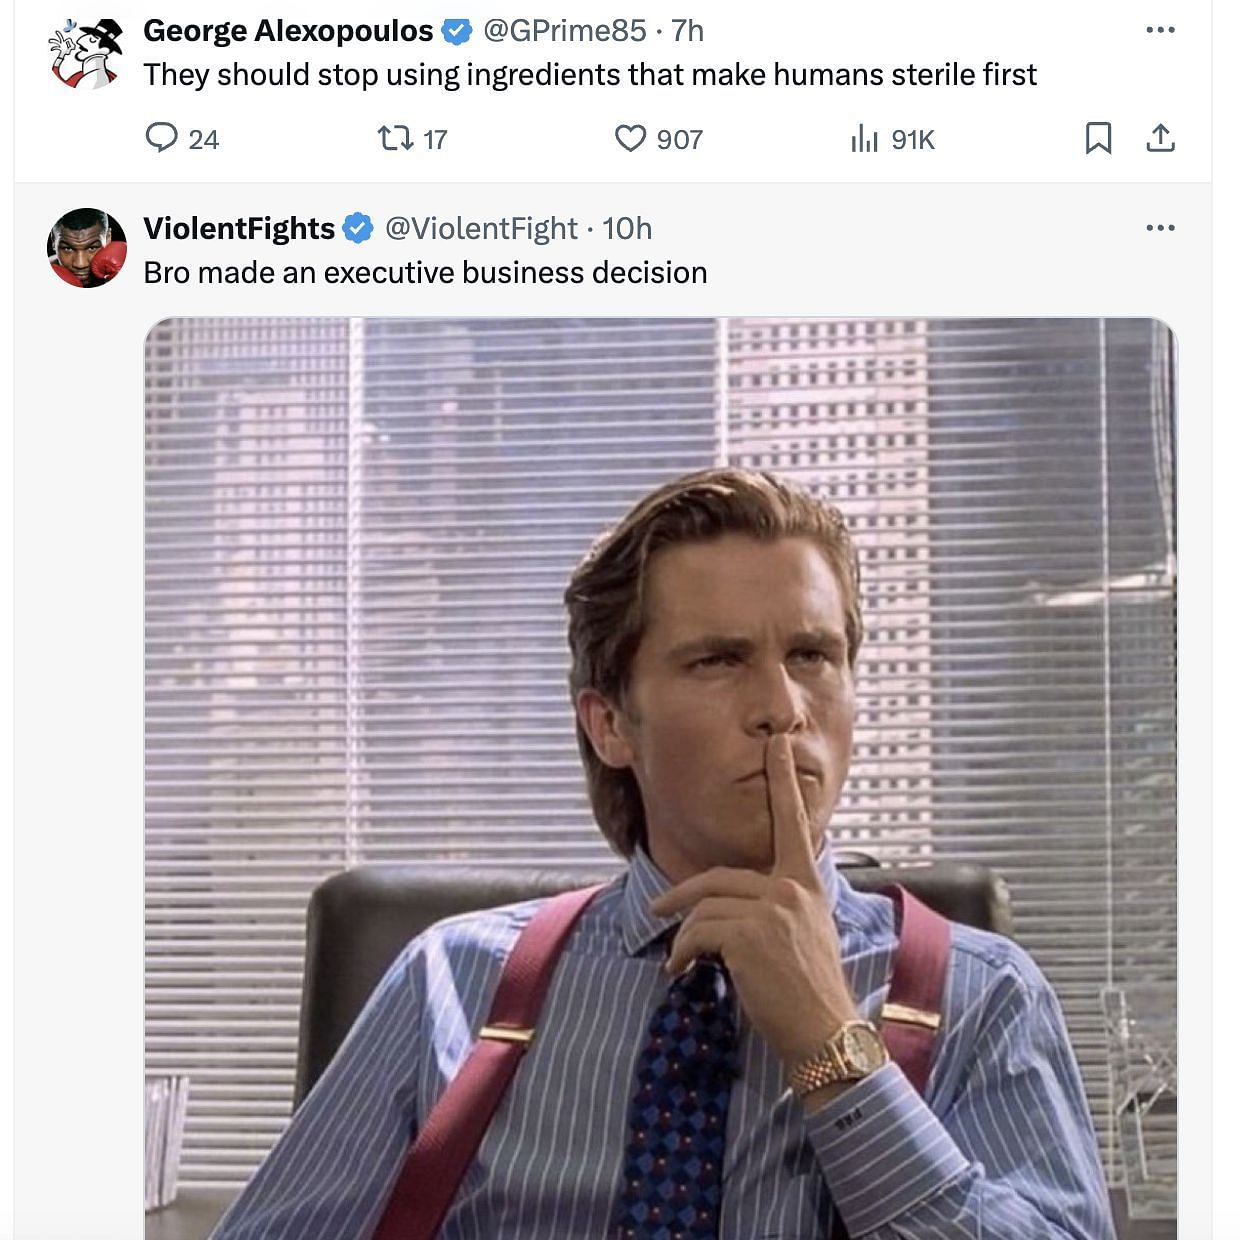Click George Alexopoulos's verified badge
The image size is (1240, 1240).
457,31
